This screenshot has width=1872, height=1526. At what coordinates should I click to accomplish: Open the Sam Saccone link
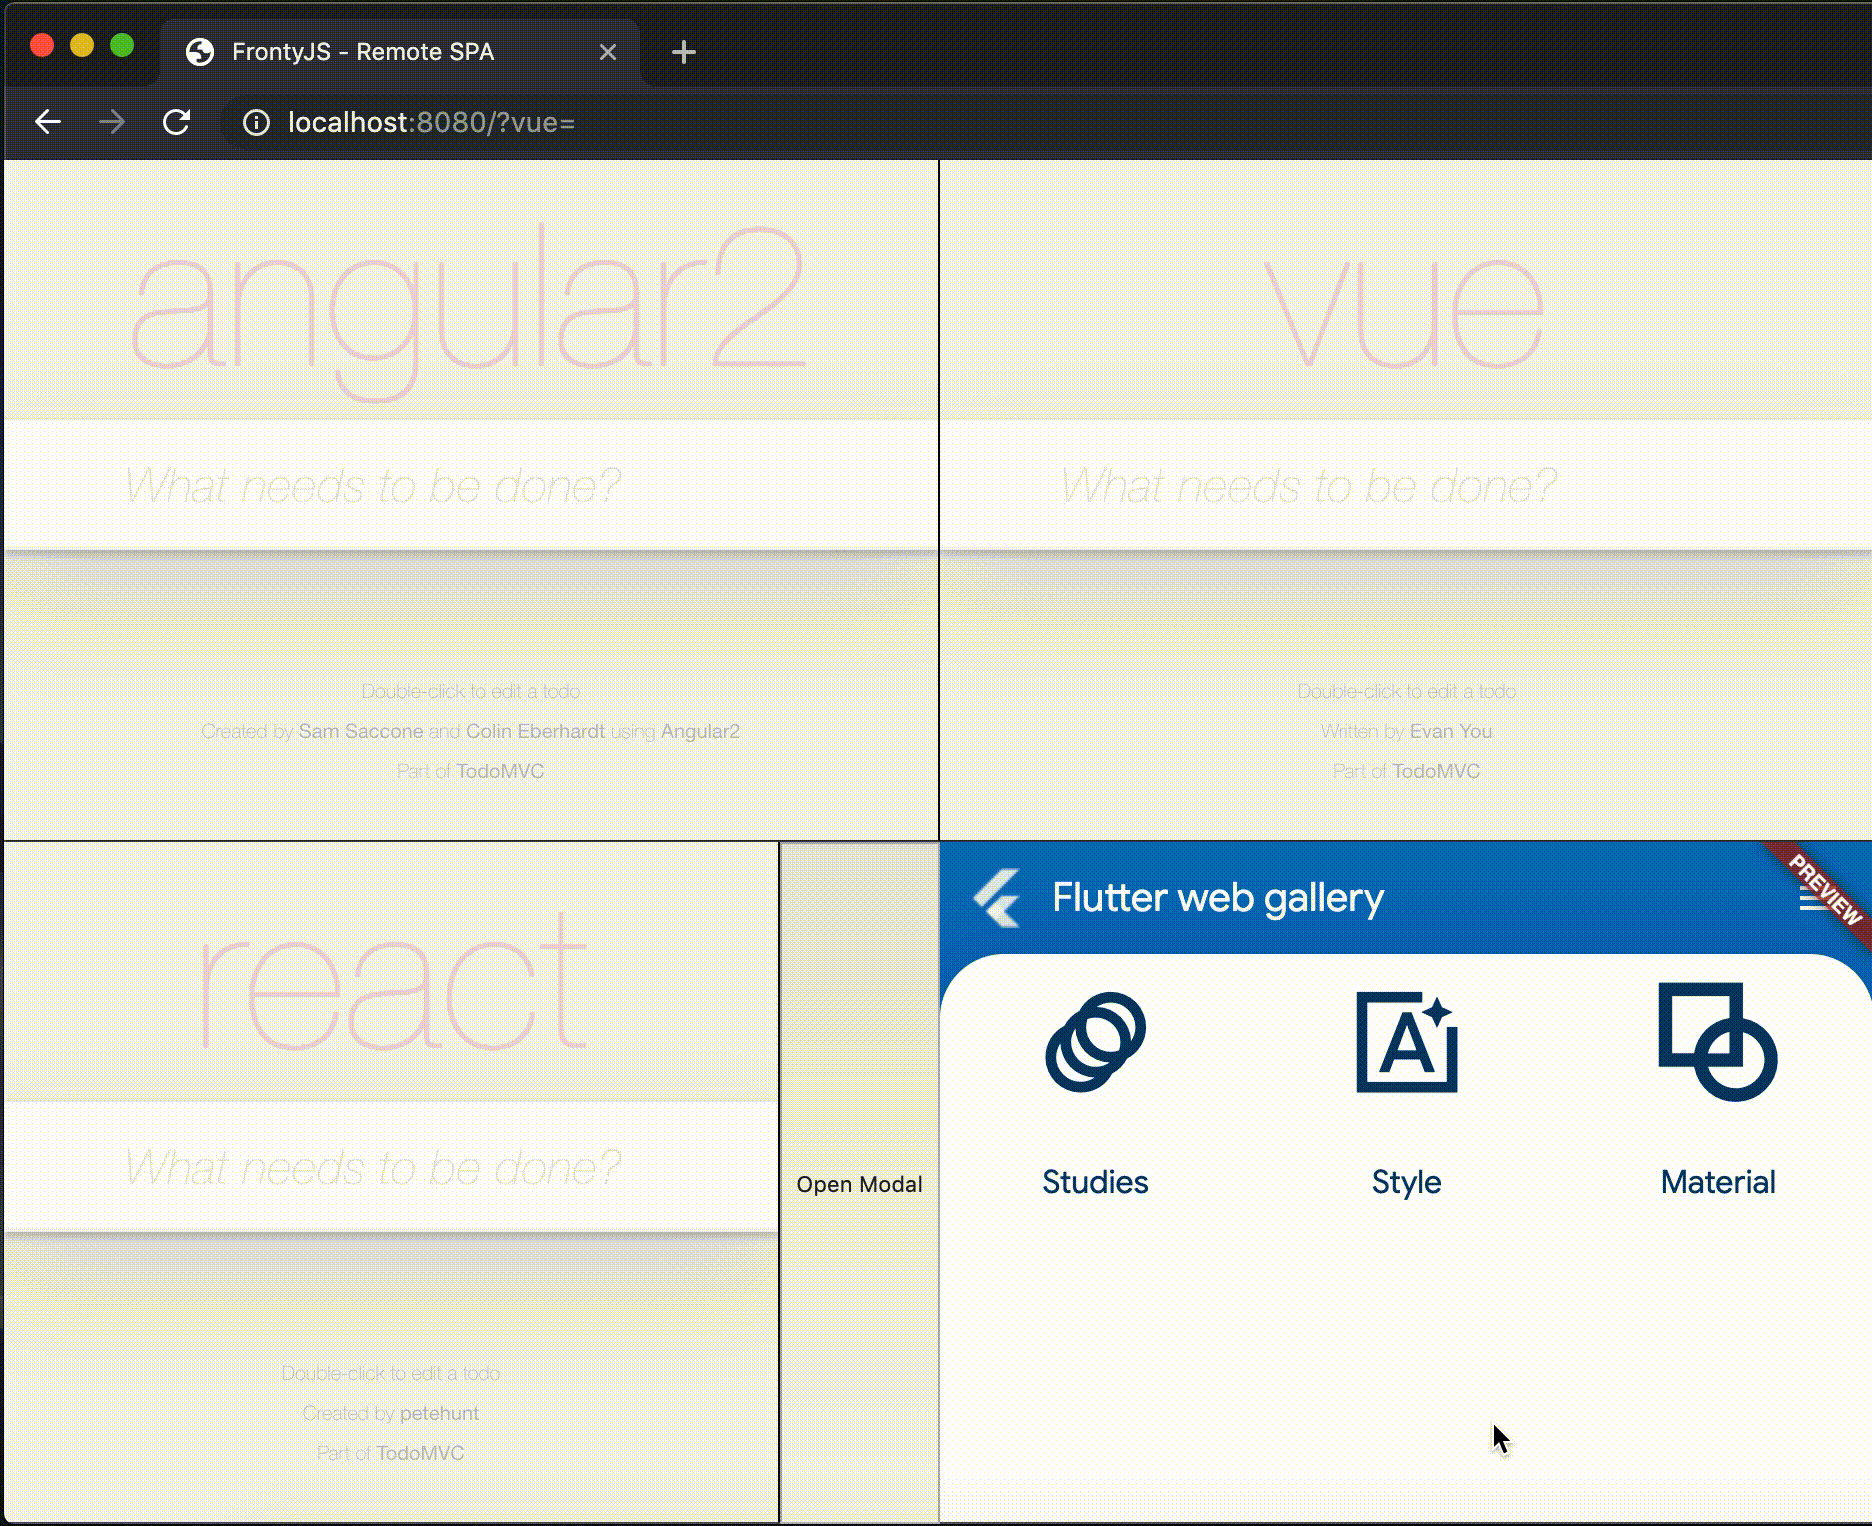pyautogui.click(x=361, y=731)
